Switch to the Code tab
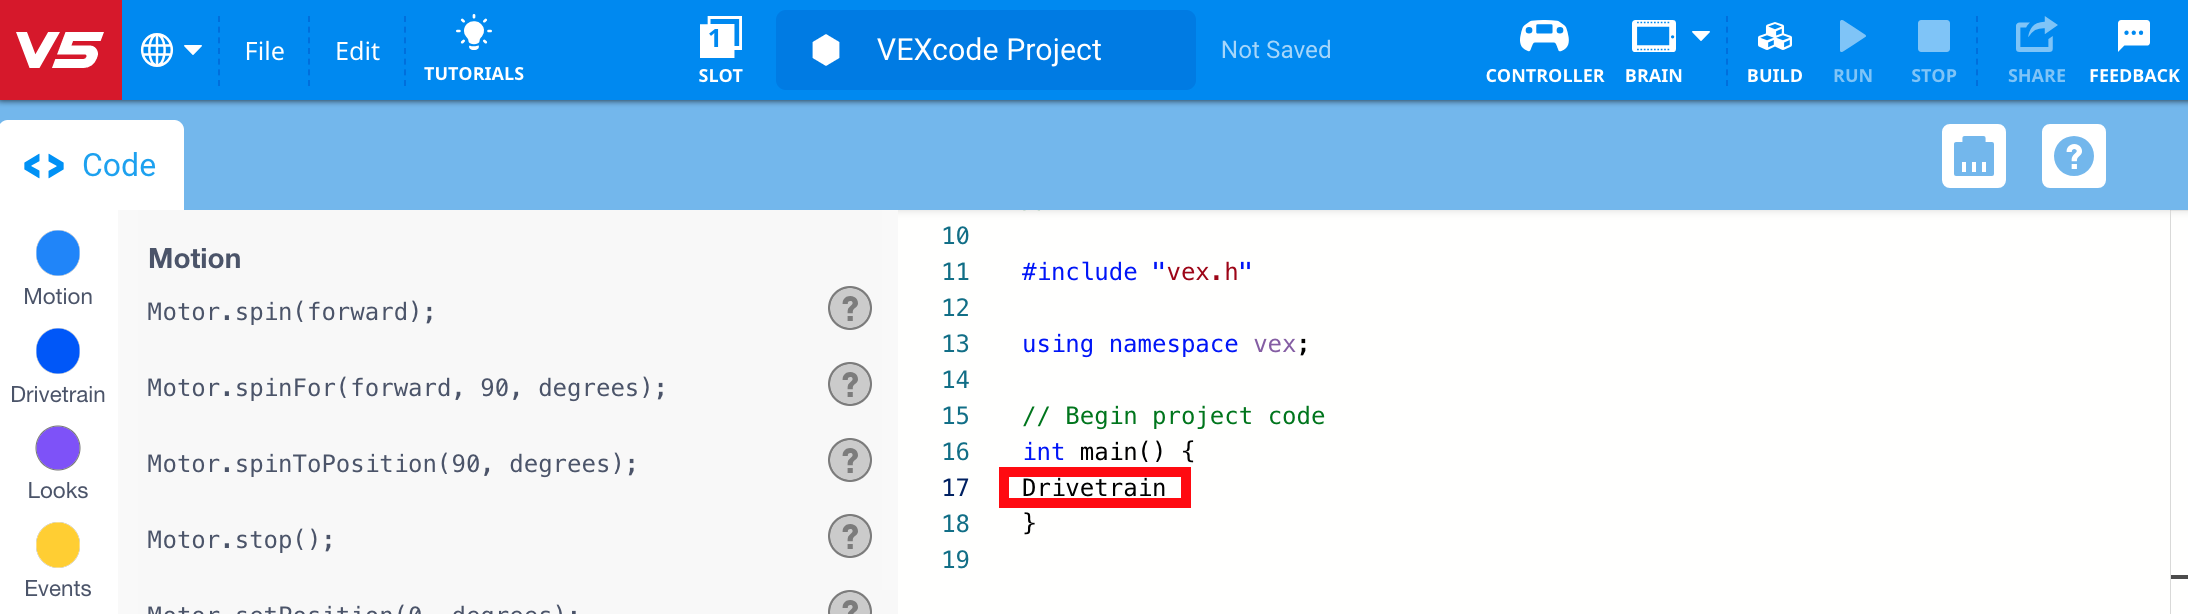 [92, 165]
